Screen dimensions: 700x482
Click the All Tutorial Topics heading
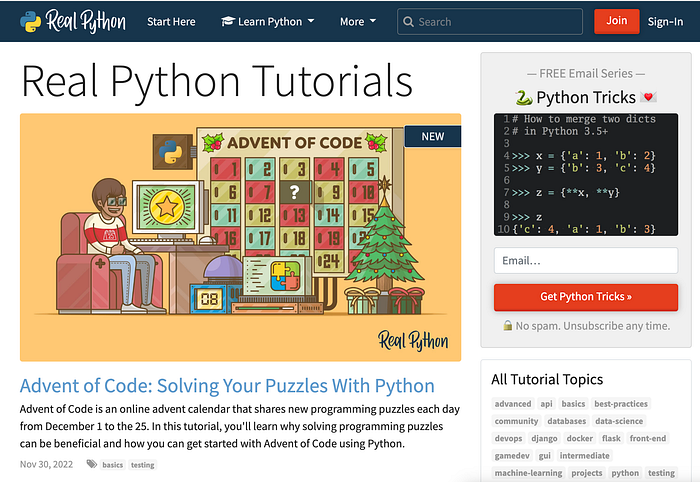coord(547,379)
